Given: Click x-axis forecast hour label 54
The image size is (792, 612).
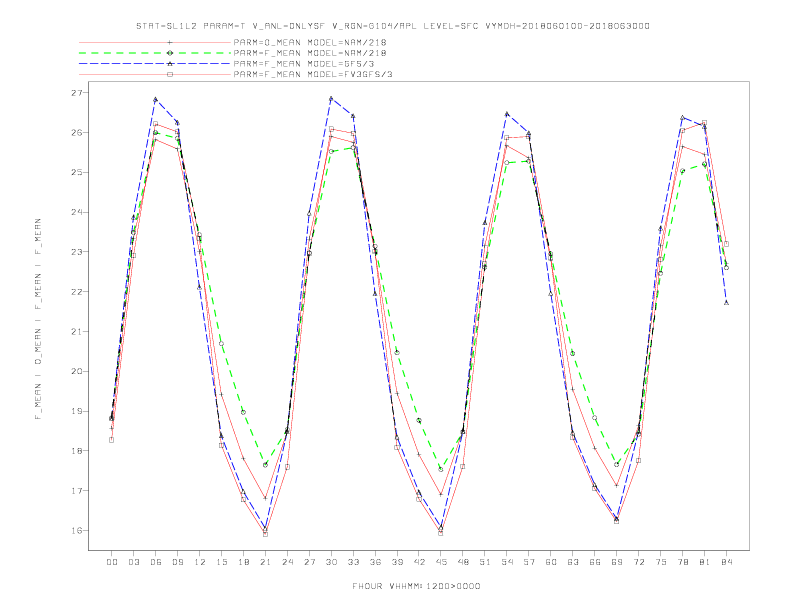Looking at the screenshot, I should click(507, 562).
